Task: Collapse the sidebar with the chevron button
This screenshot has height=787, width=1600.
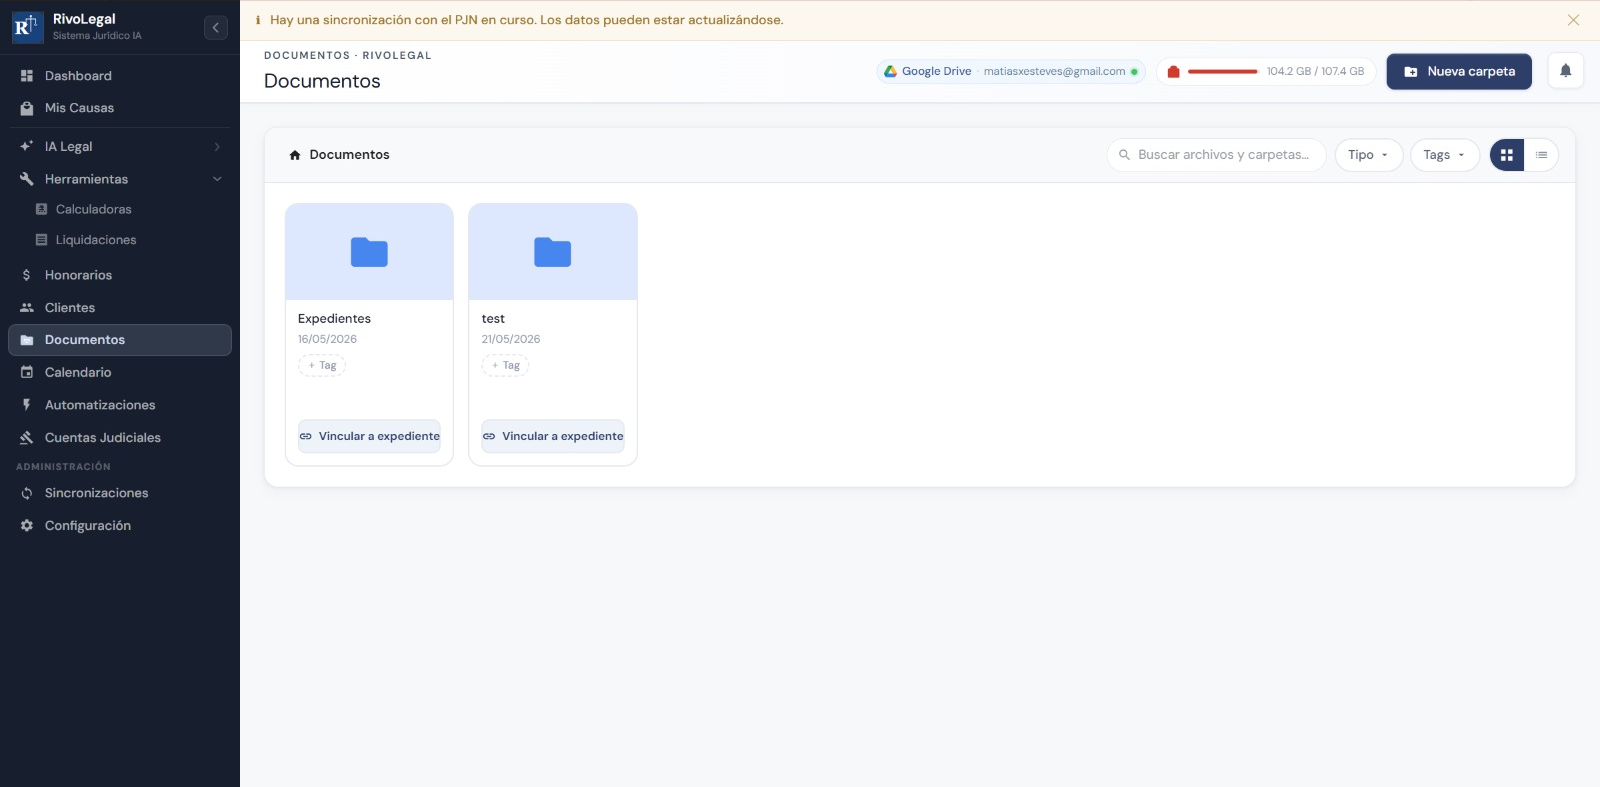Action: click(x=216, y=28)
